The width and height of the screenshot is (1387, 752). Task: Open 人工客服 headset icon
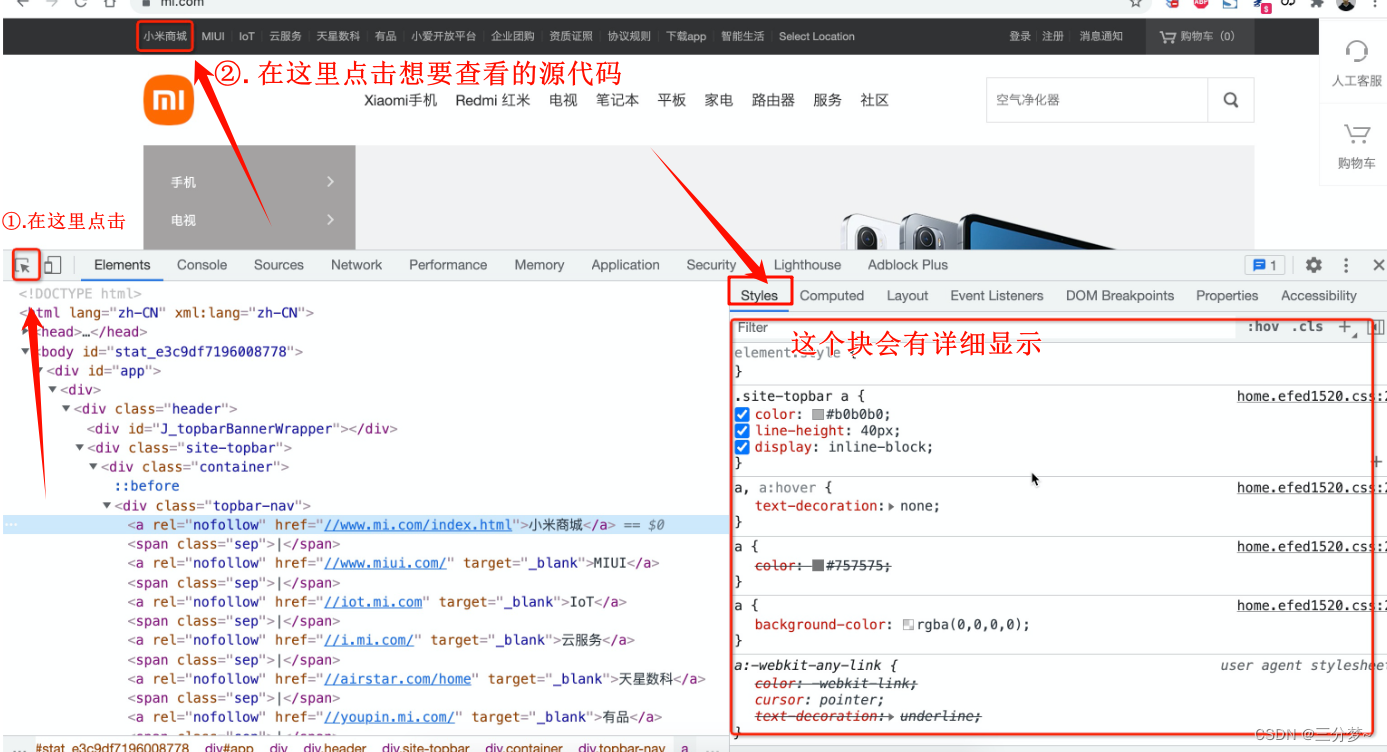click(1356, 50)
